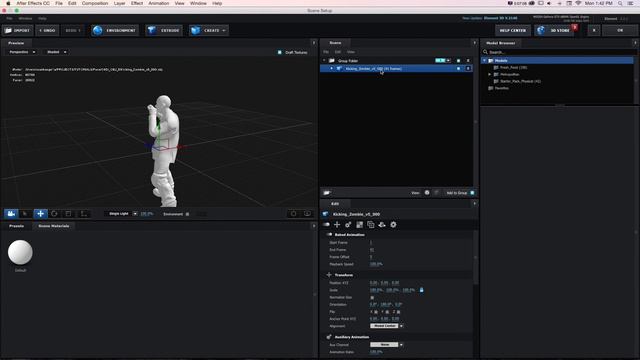
Task: Confirm with the OK button
Action: coord(620,30)
